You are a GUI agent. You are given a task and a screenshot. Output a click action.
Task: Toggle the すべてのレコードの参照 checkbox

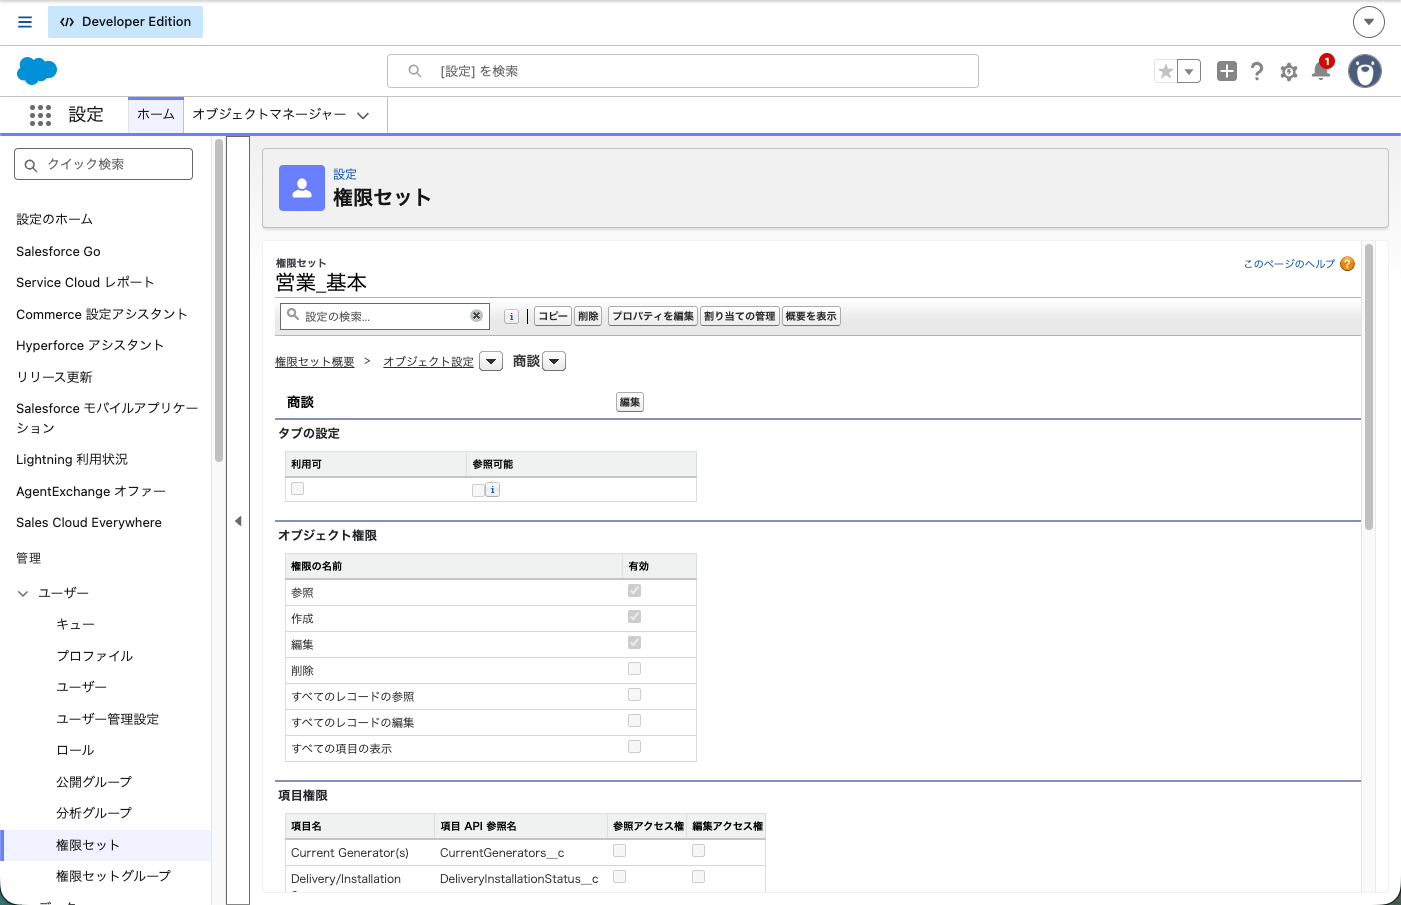click(x=634, y=695)
